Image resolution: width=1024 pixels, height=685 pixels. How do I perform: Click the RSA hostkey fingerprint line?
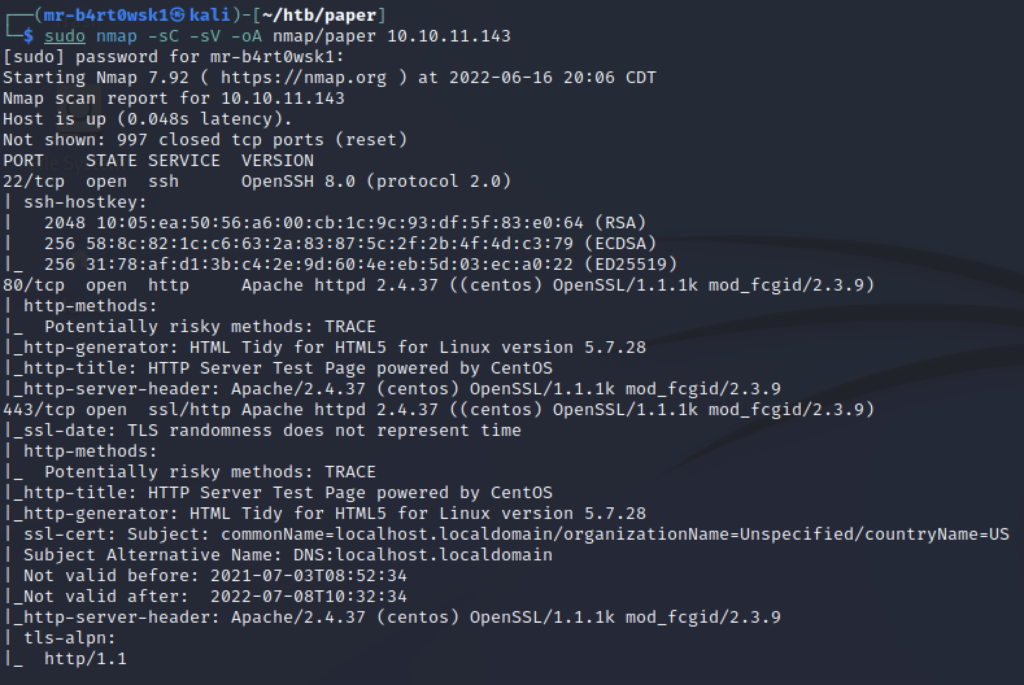(x=345, y=223)
